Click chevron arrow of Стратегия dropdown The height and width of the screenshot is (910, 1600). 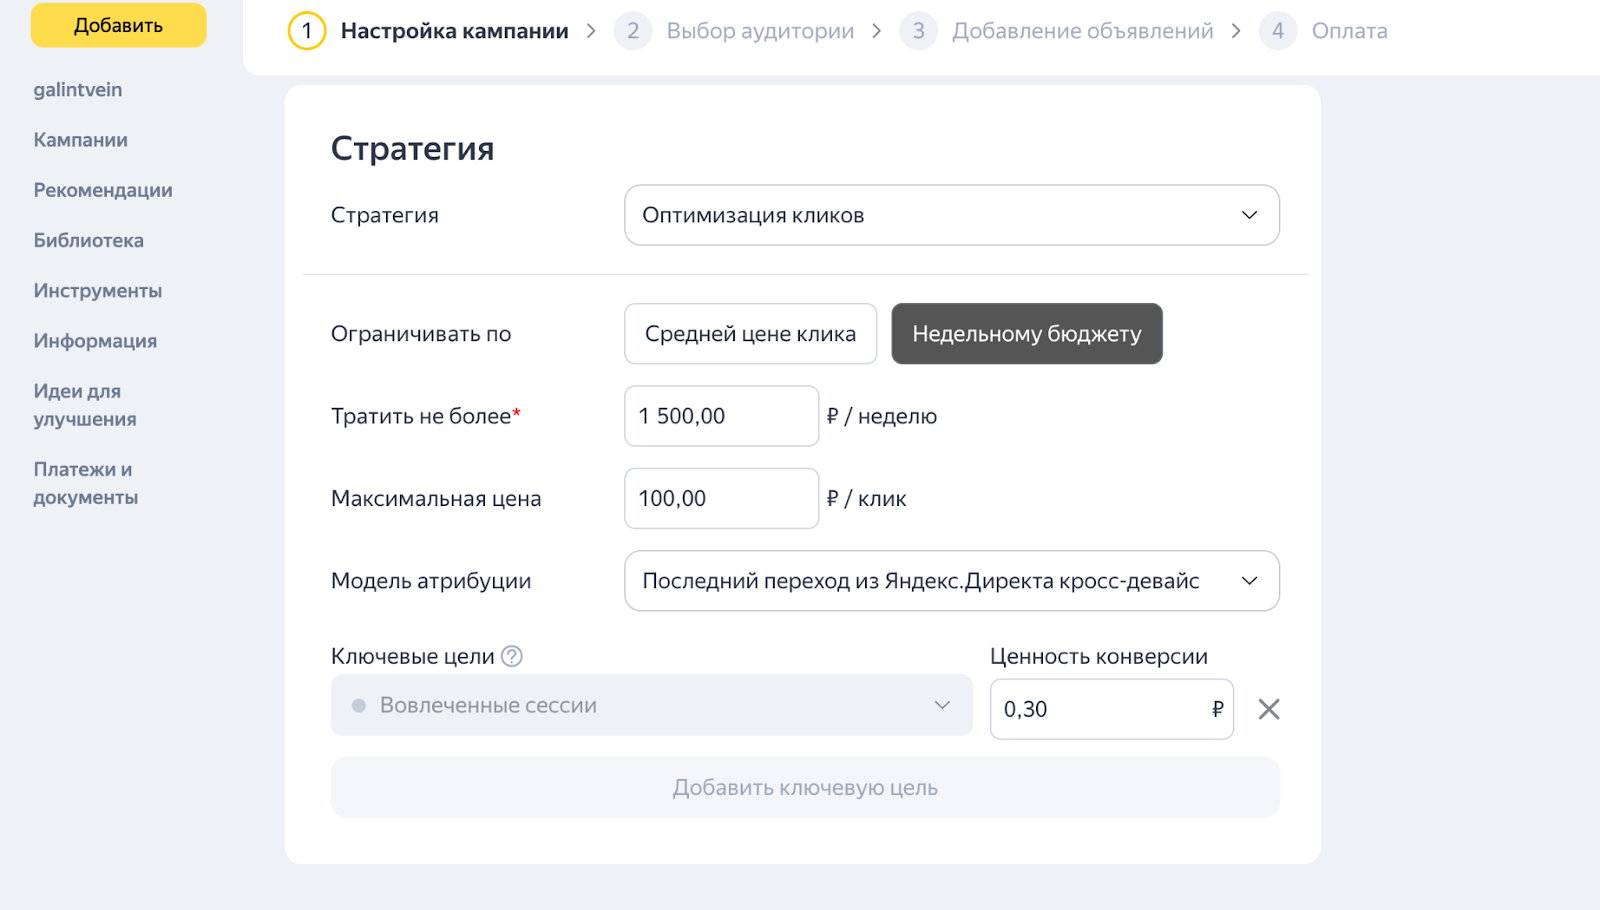pyautogui.click(x=1249, y=215)
